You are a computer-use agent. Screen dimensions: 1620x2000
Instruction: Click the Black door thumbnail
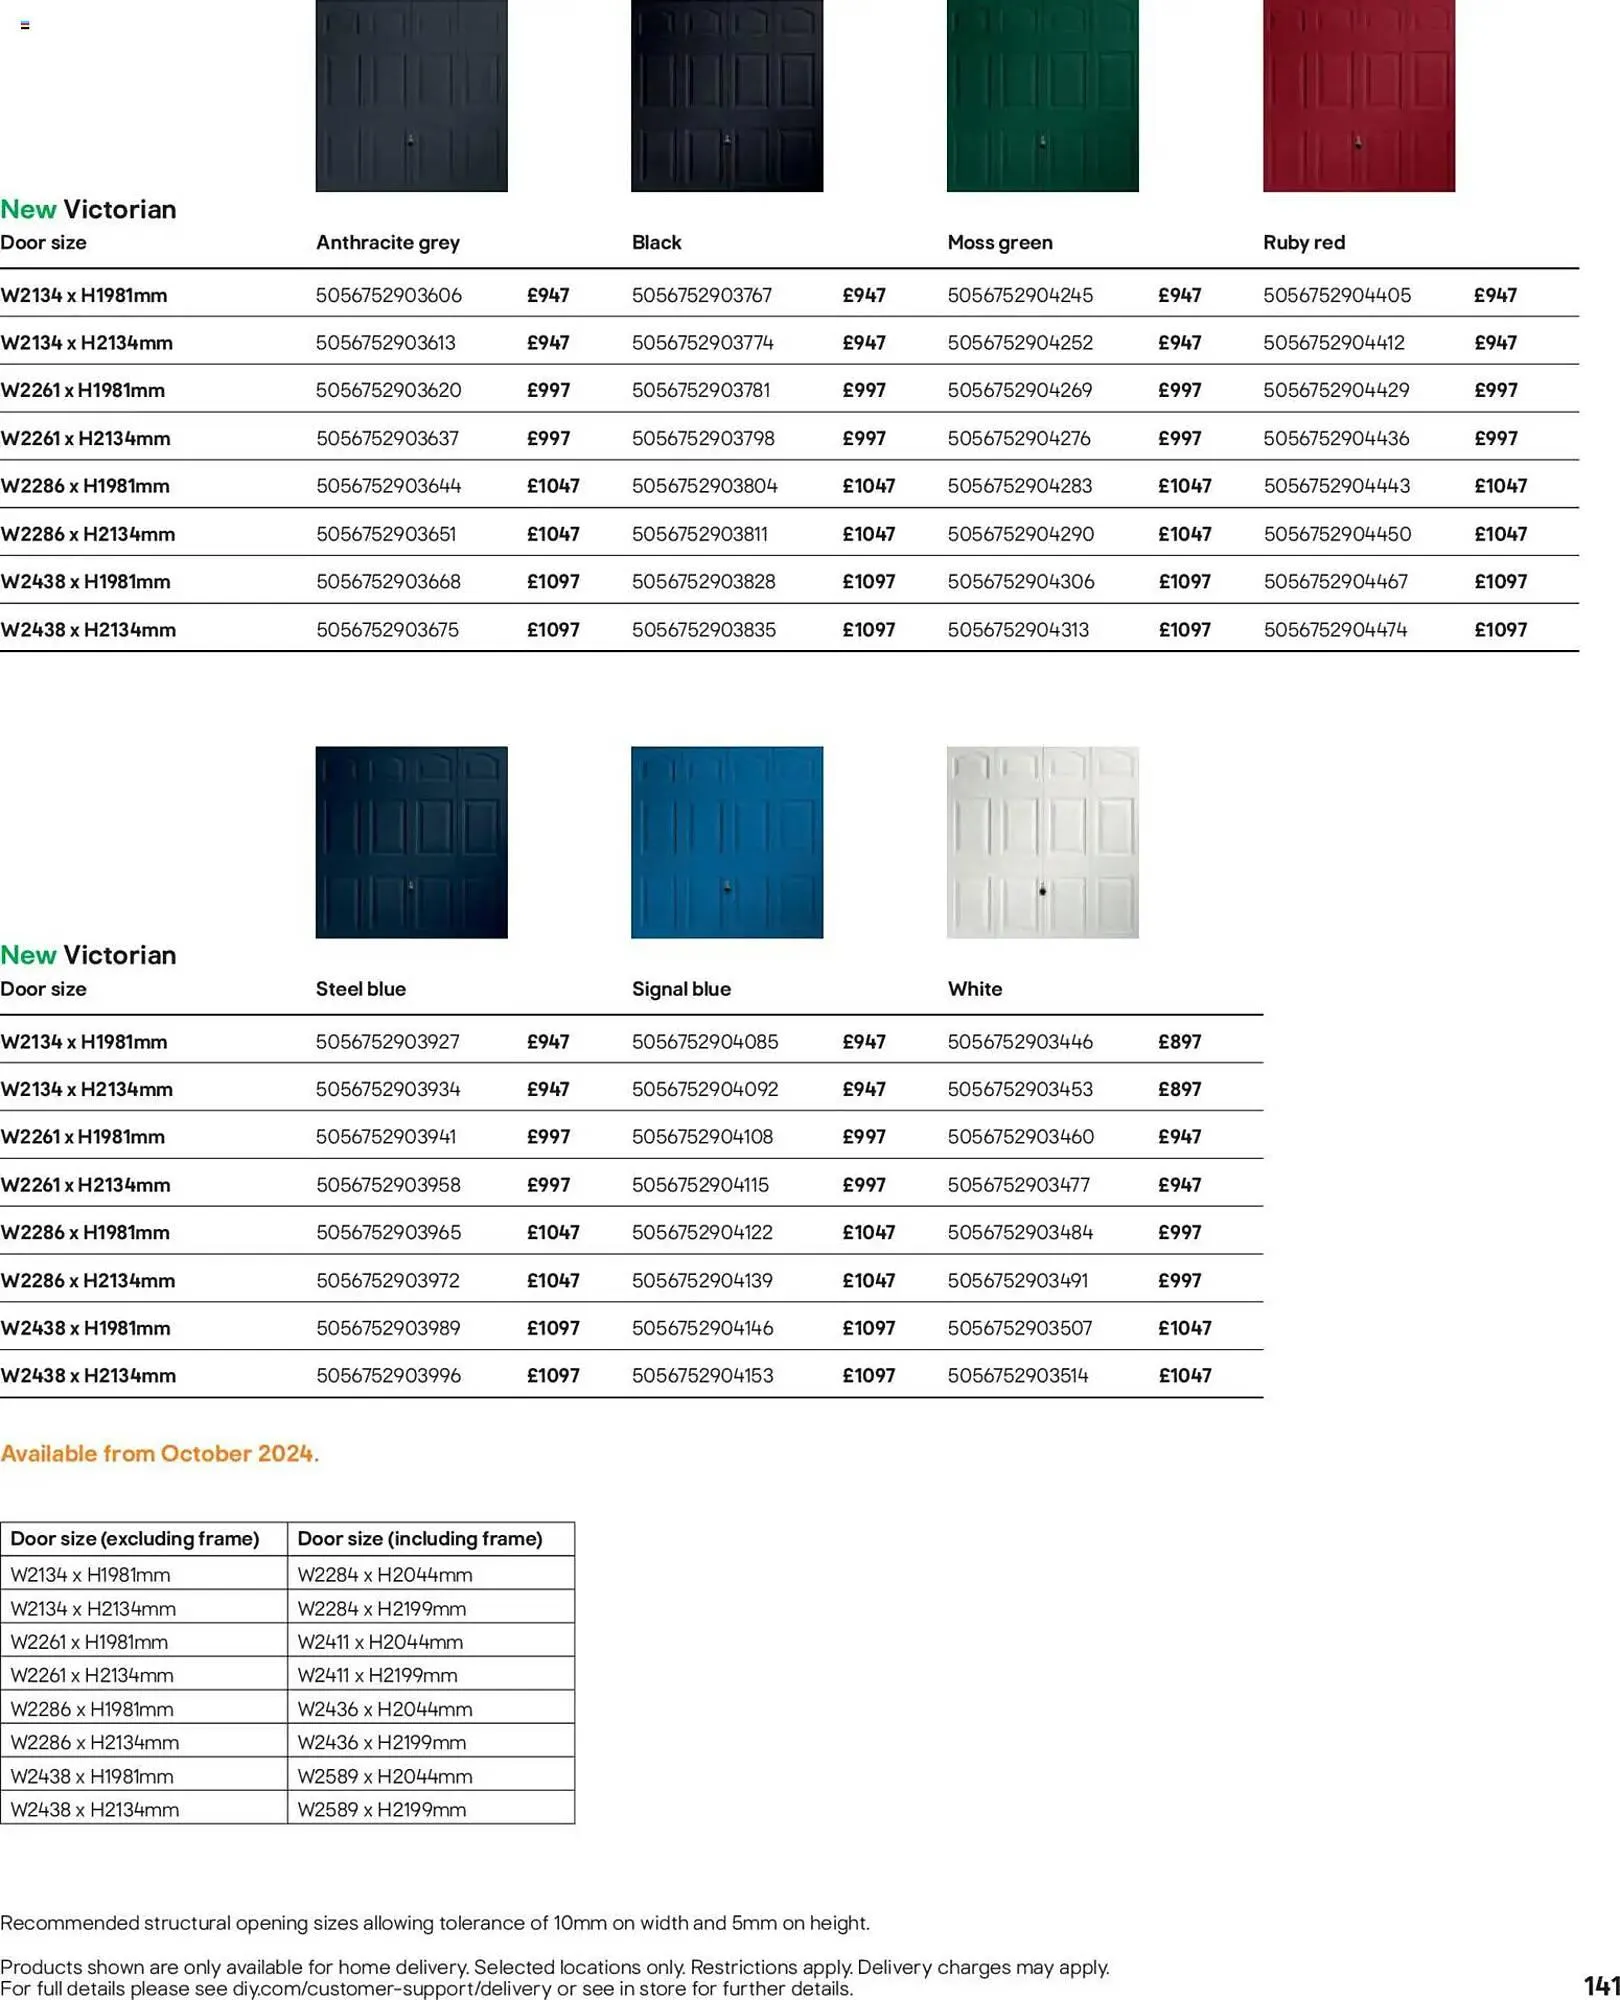coord(727,97)
